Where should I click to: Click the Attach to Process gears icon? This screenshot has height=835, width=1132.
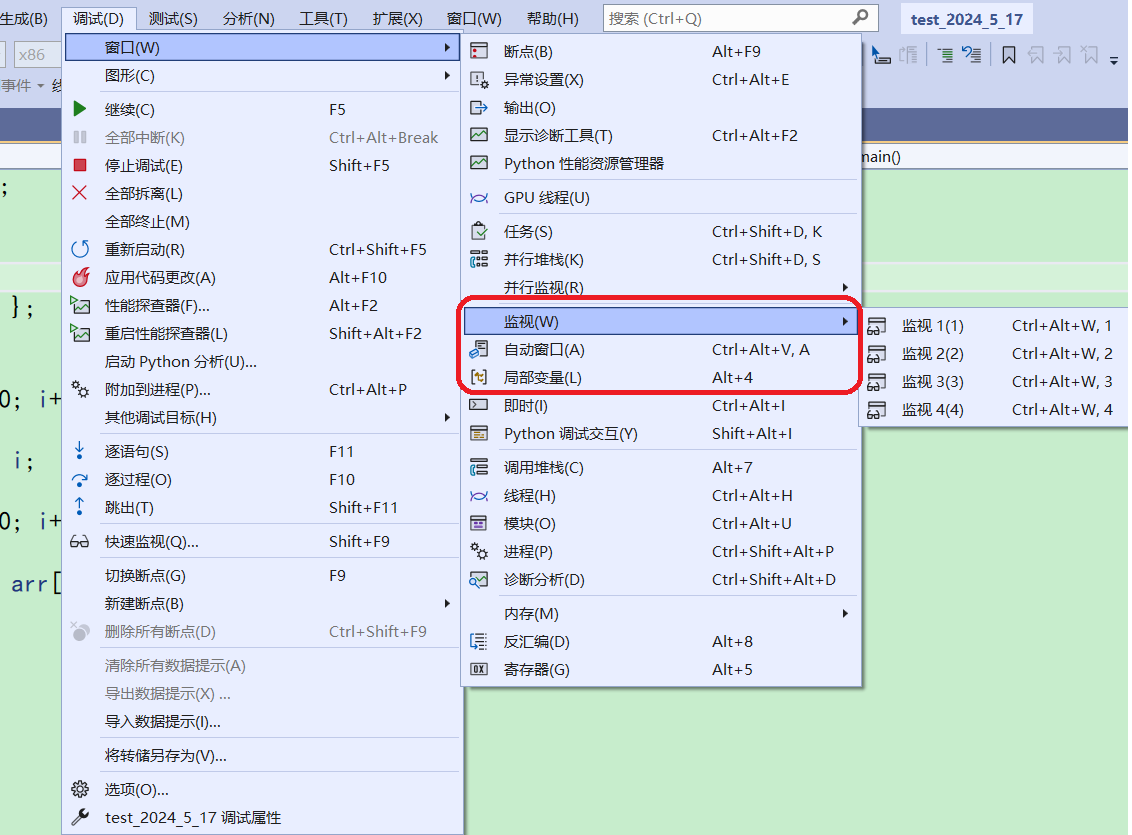pos(80,390)
